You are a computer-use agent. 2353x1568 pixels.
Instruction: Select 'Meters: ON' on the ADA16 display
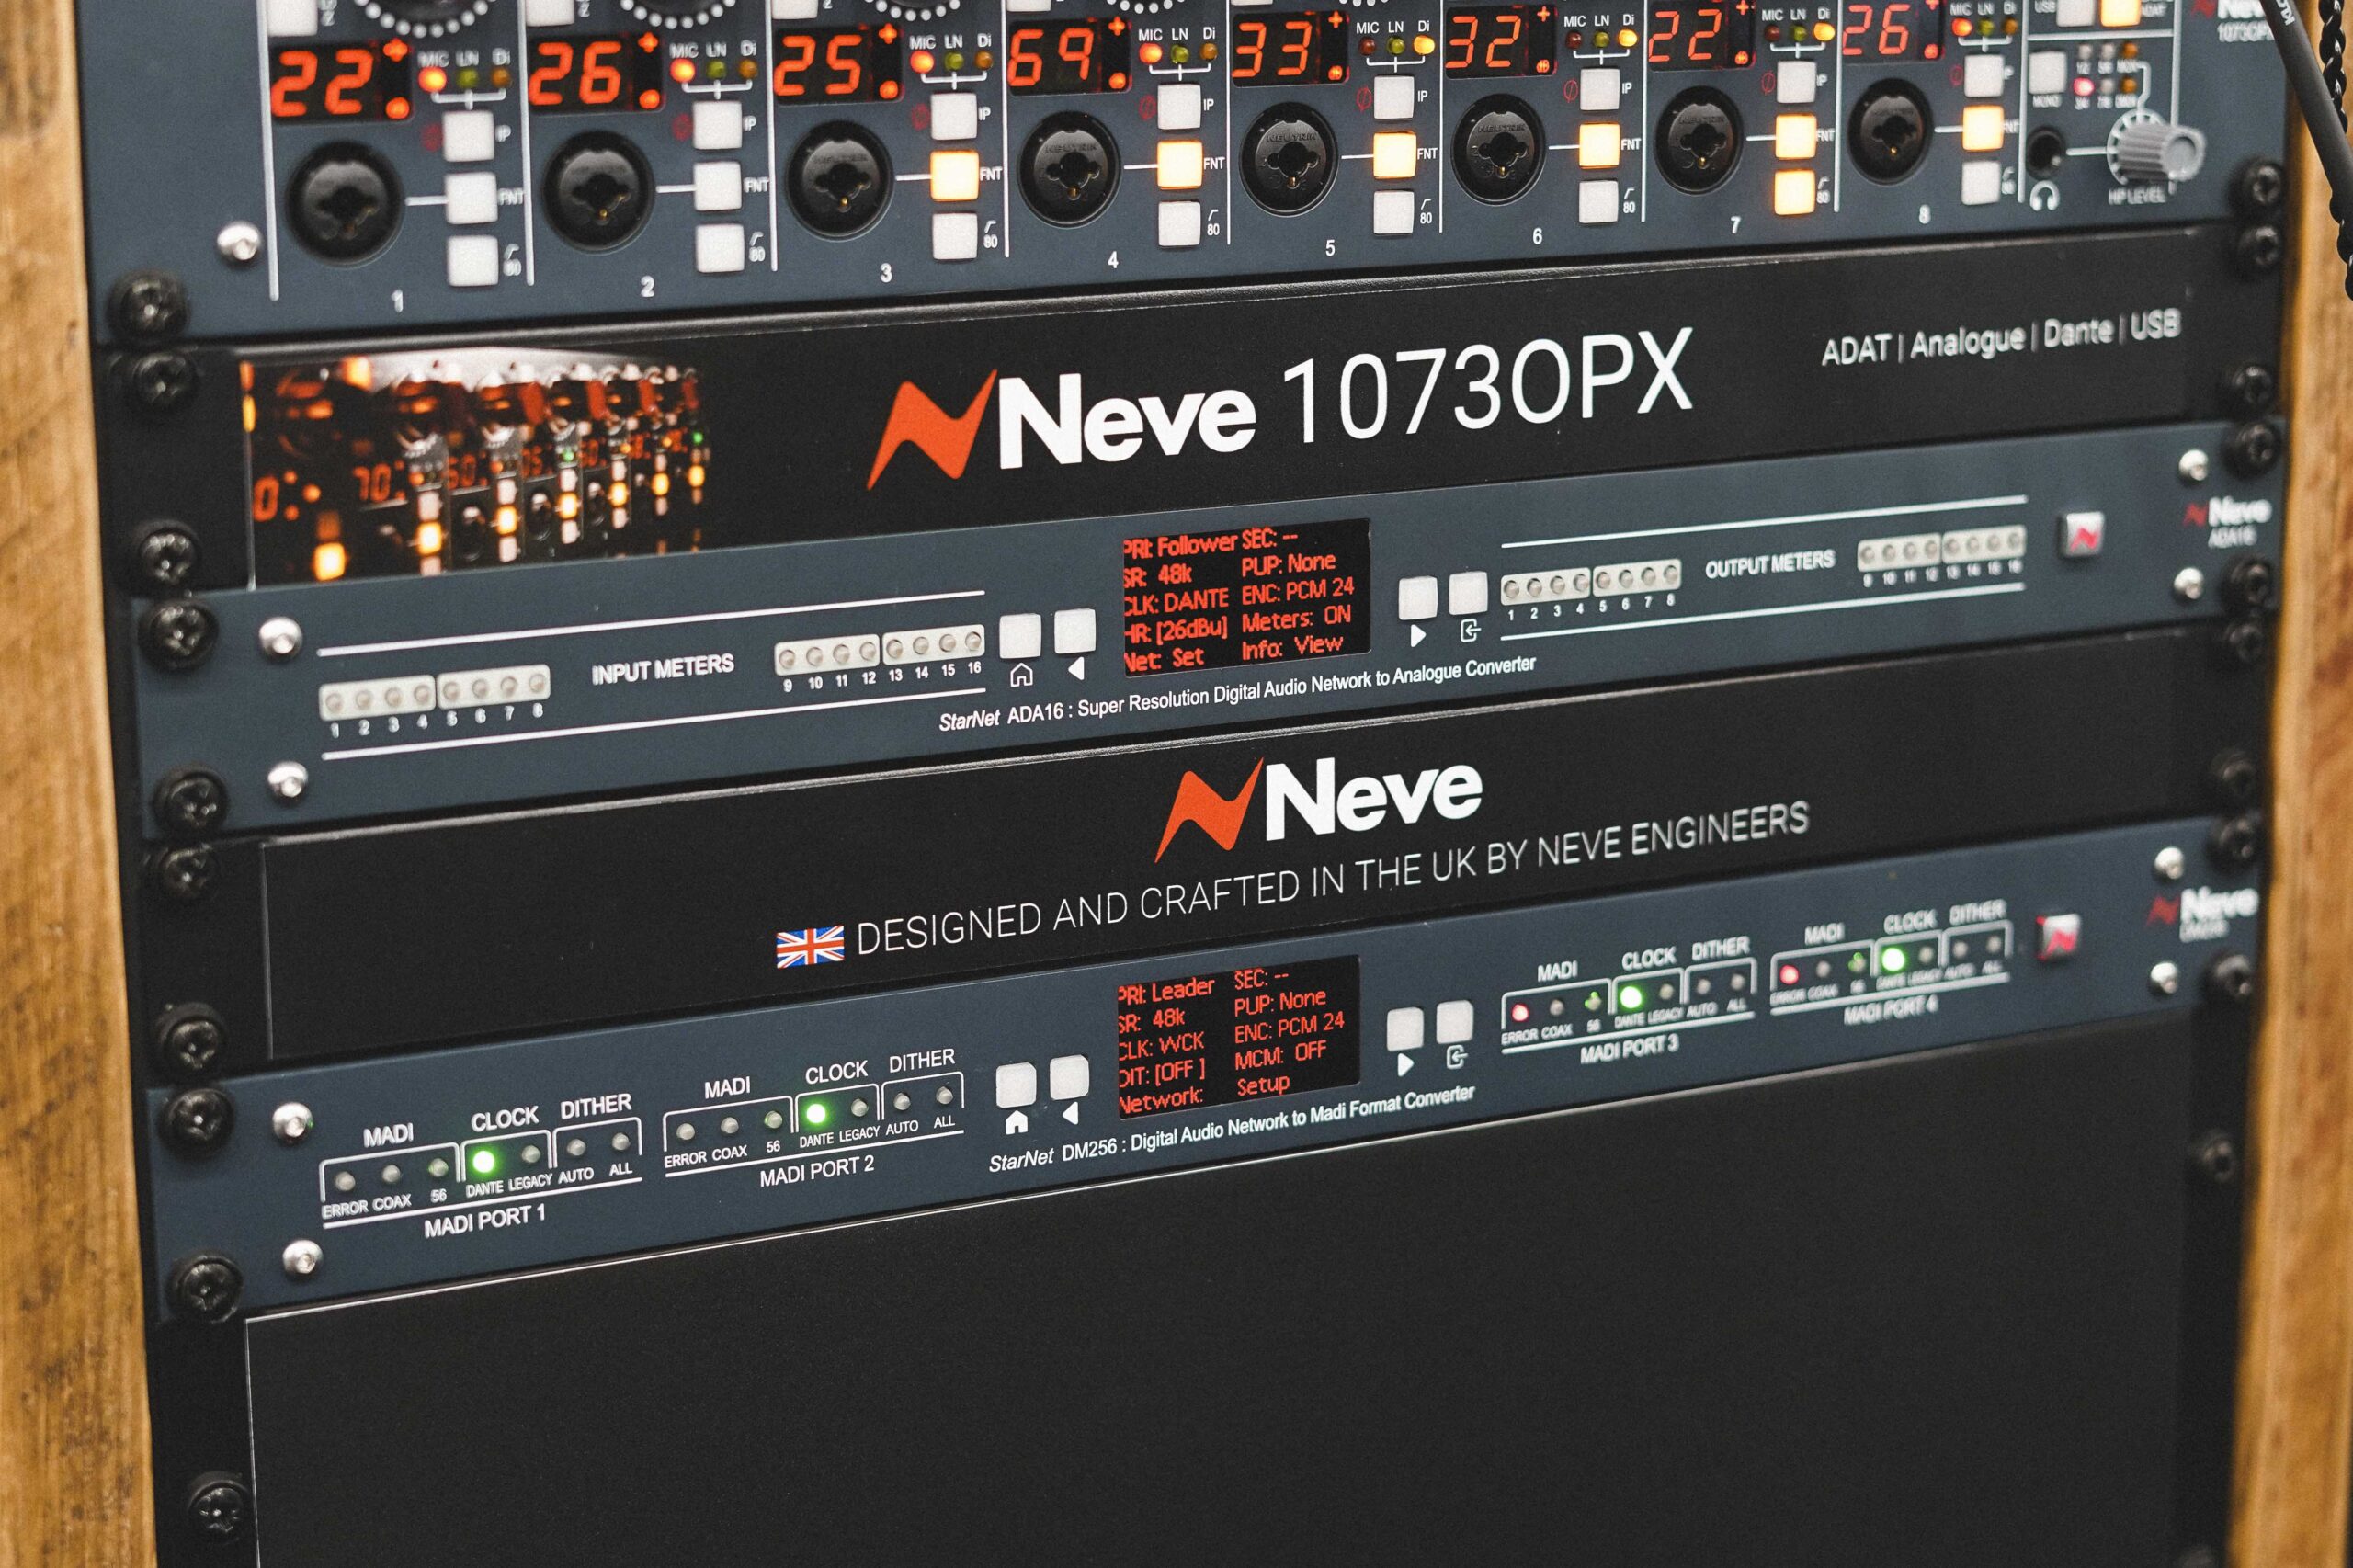(x=1296, y=619)
